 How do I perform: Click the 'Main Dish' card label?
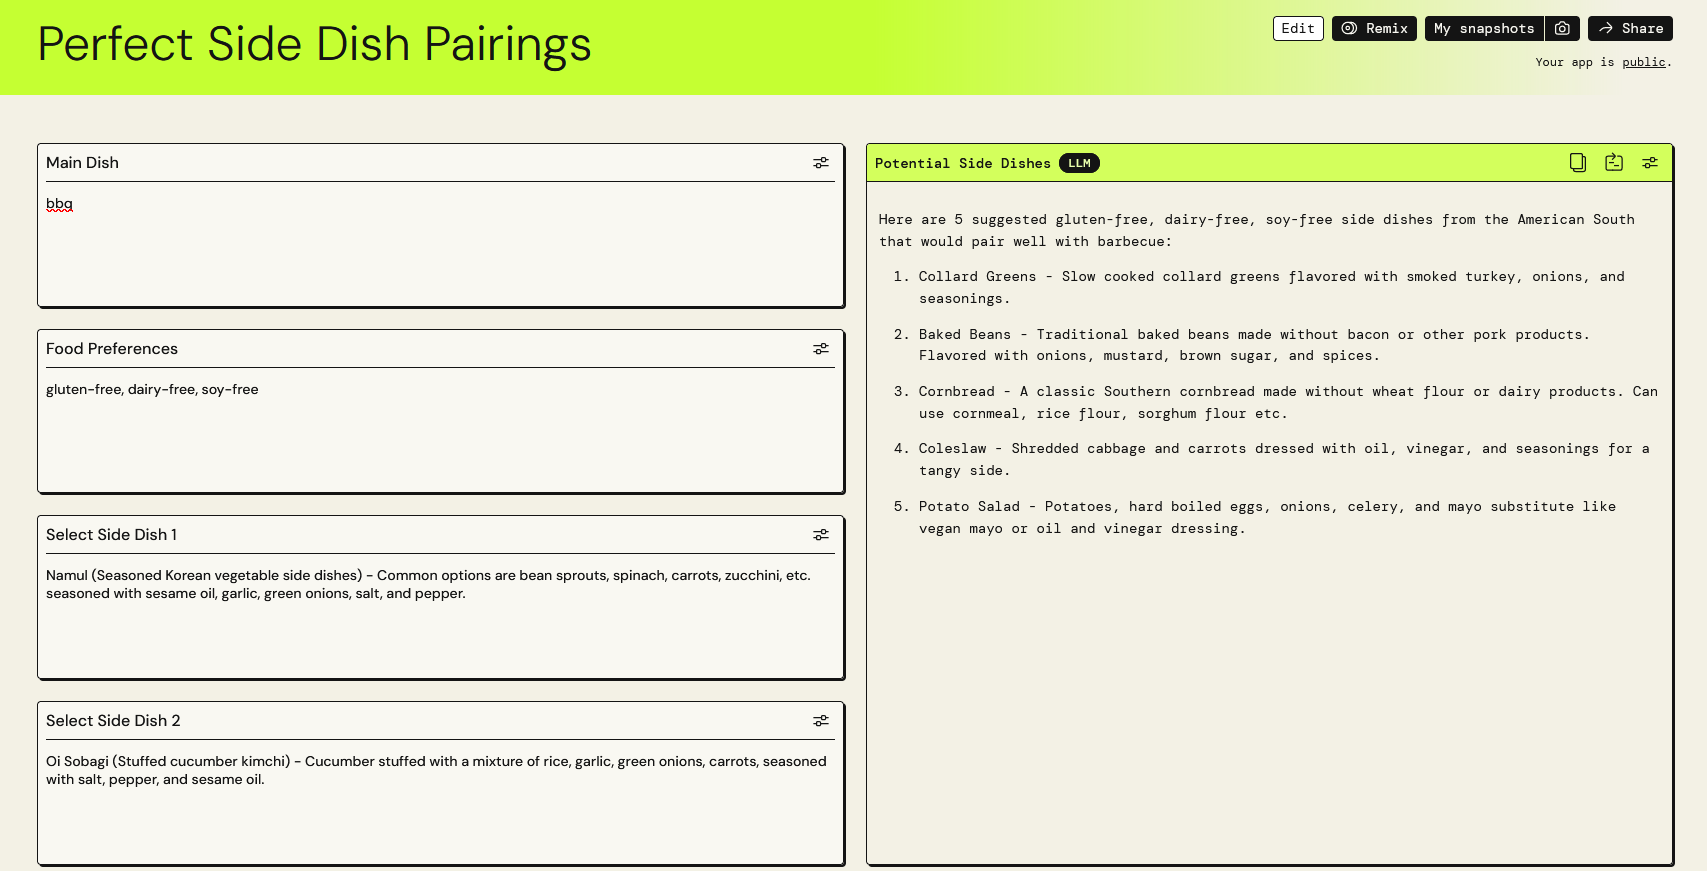82,163
